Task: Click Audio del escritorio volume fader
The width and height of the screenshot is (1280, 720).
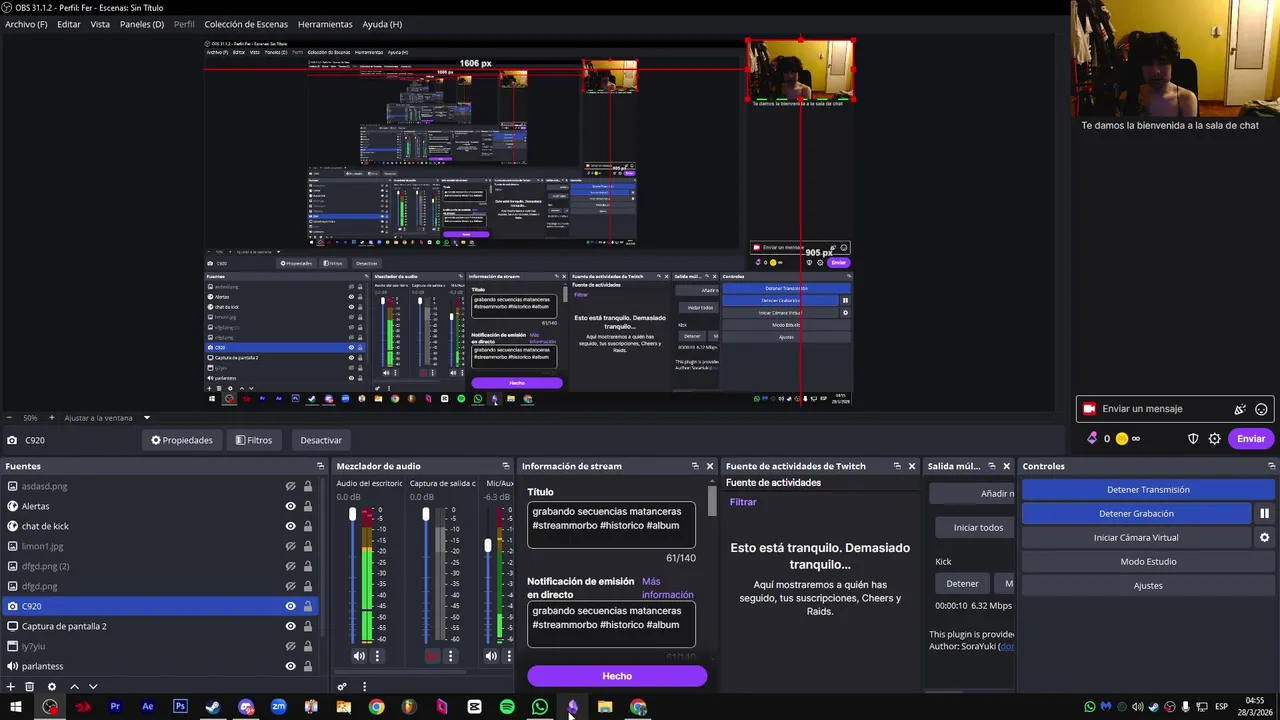Action: point(352,514)
